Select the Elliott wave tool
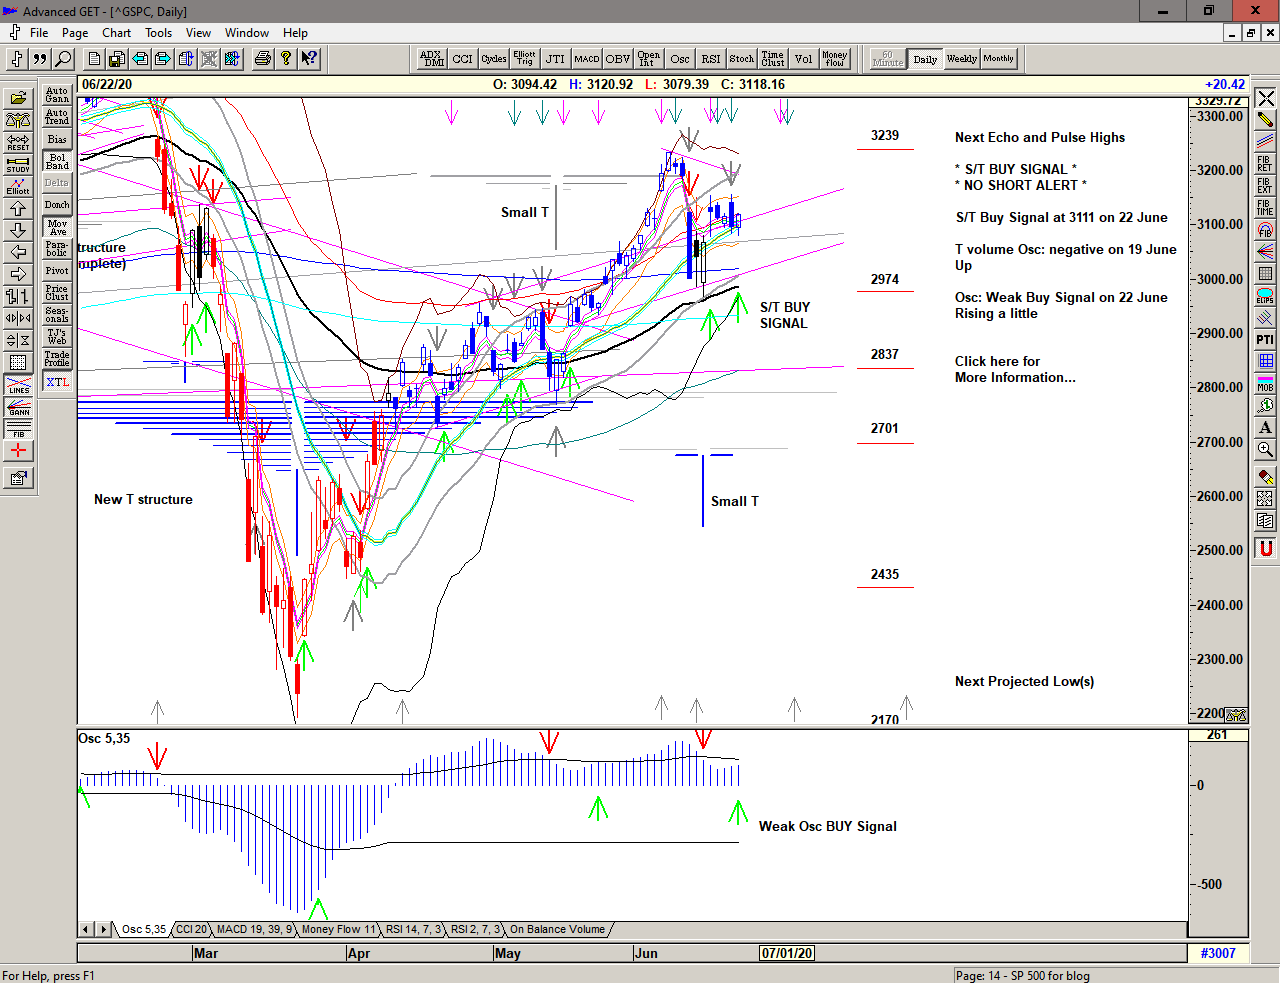1280x983 pixels. click(x=18, y=187)
